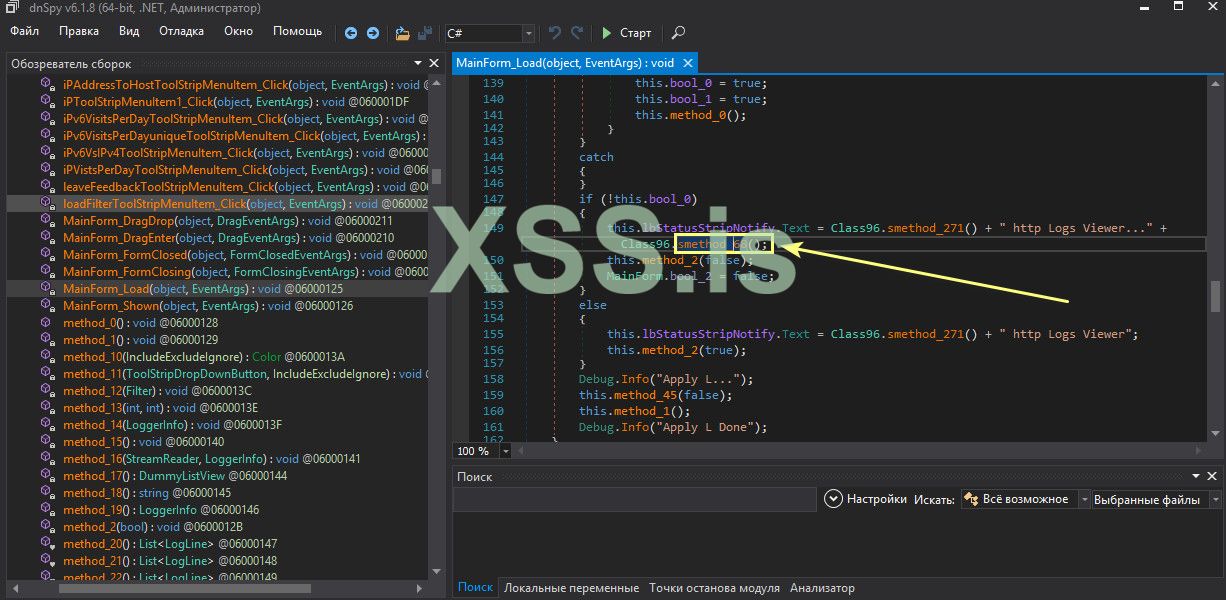Expand the Настройки search options
The height and width of the screenshot is (600, 1226).
pos(834,499)
